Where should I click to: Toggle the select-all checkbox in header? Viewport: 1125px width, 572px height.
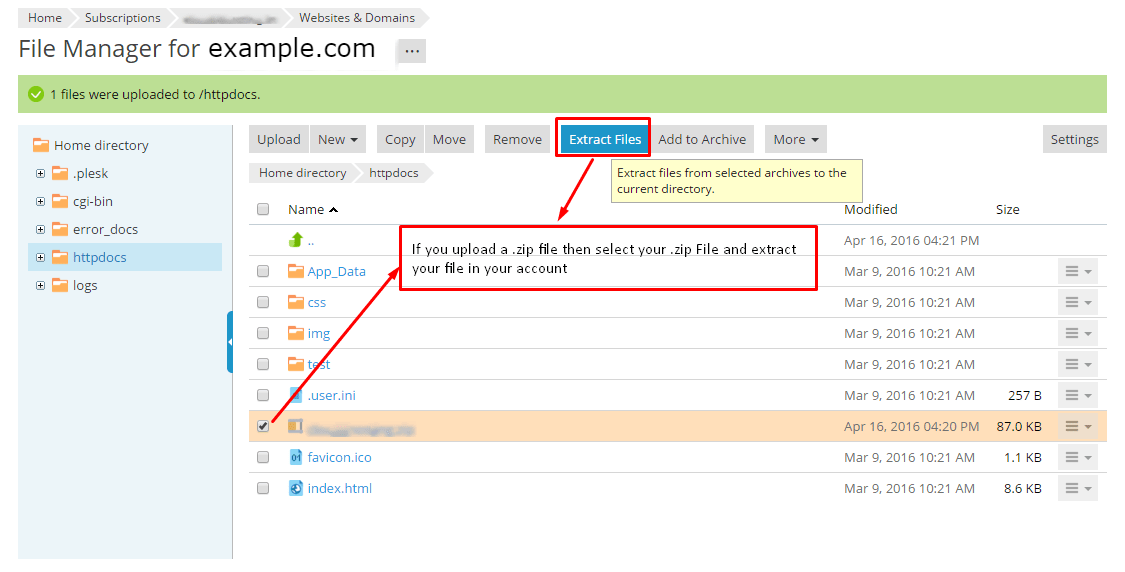click(263, 209)
